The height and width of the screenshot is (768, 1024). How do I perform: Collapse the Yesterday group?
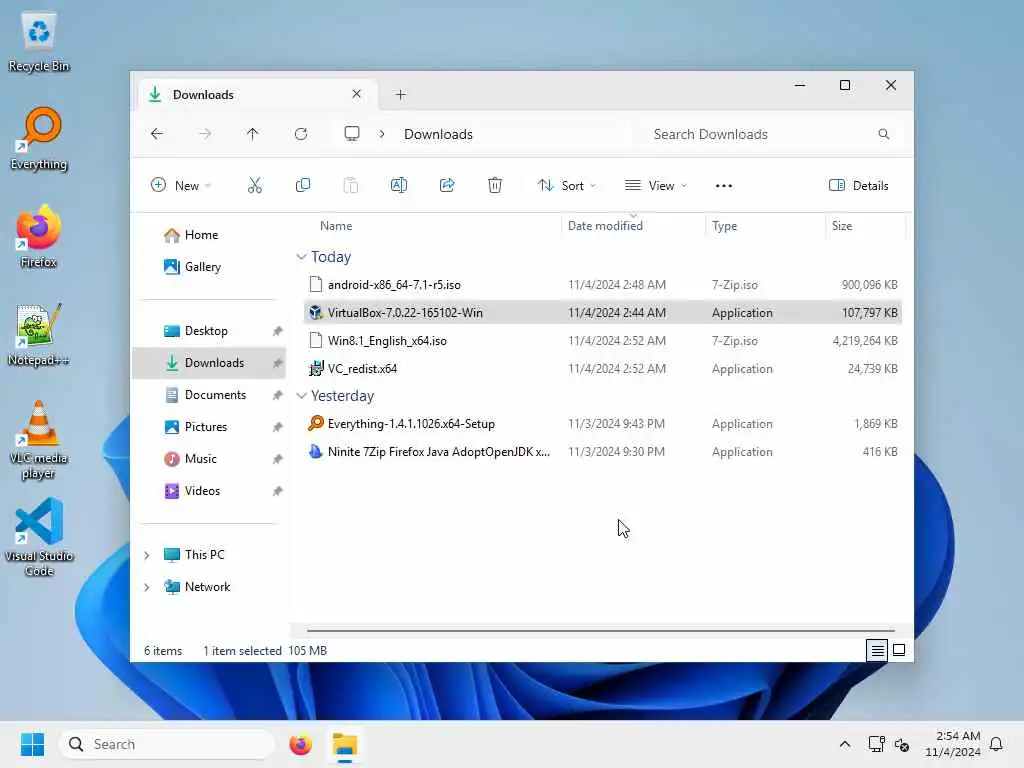[301, 396]
